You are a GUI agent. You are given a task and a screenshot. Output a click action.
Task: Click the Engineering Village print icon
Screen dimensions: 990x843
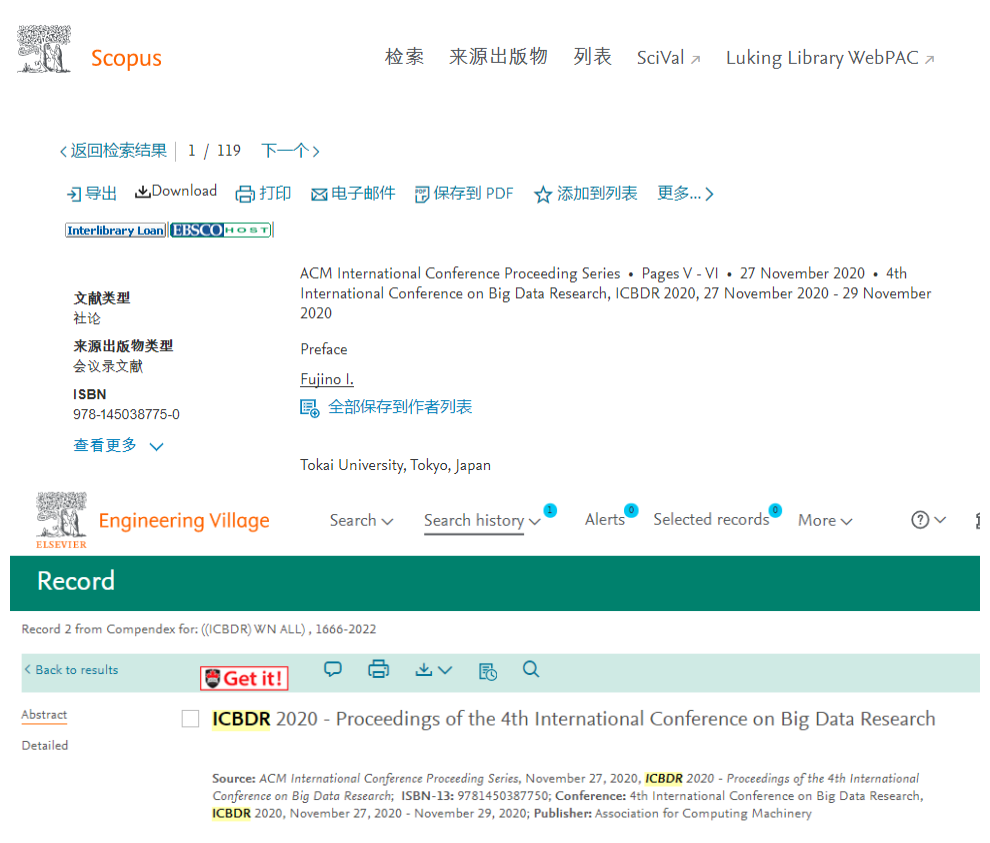(x=378, y=669)
